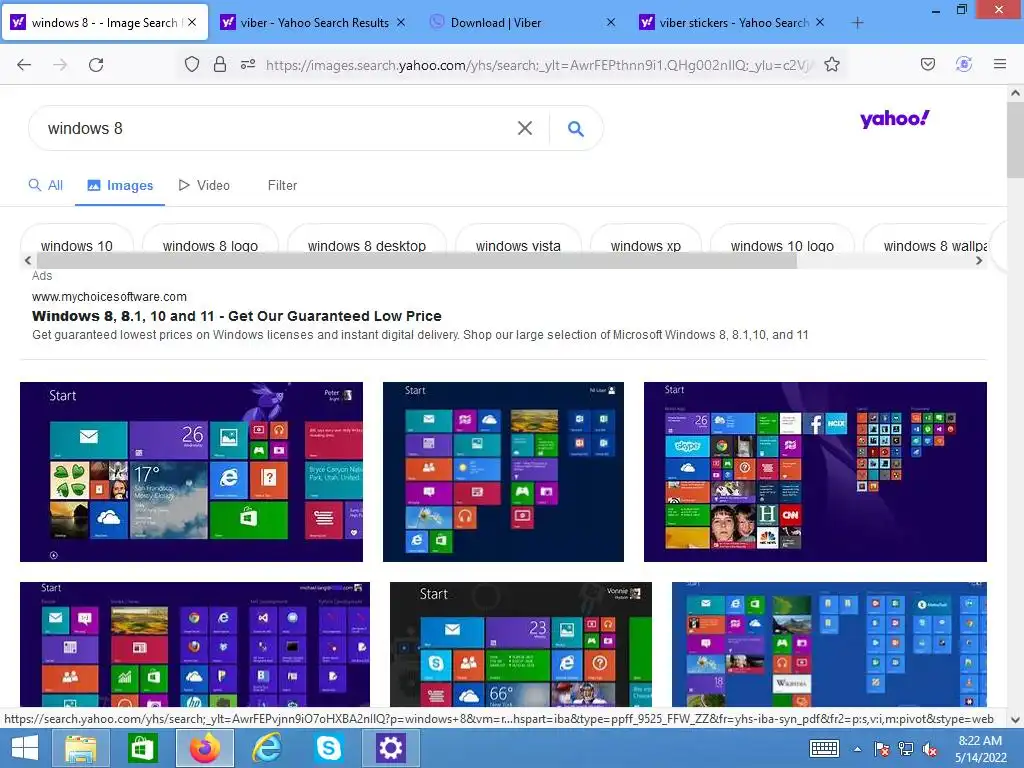
Task: Click the windows 8 logo suggestion chip
Action: tap(210, 246)
